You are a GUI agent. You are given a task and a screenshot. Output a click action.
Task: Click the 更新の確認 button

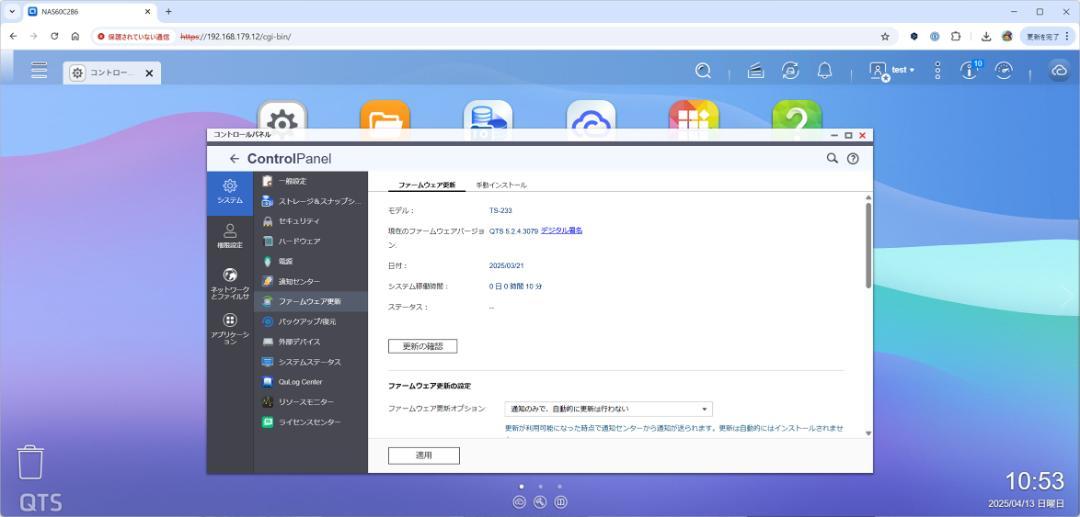pos(422,346)
